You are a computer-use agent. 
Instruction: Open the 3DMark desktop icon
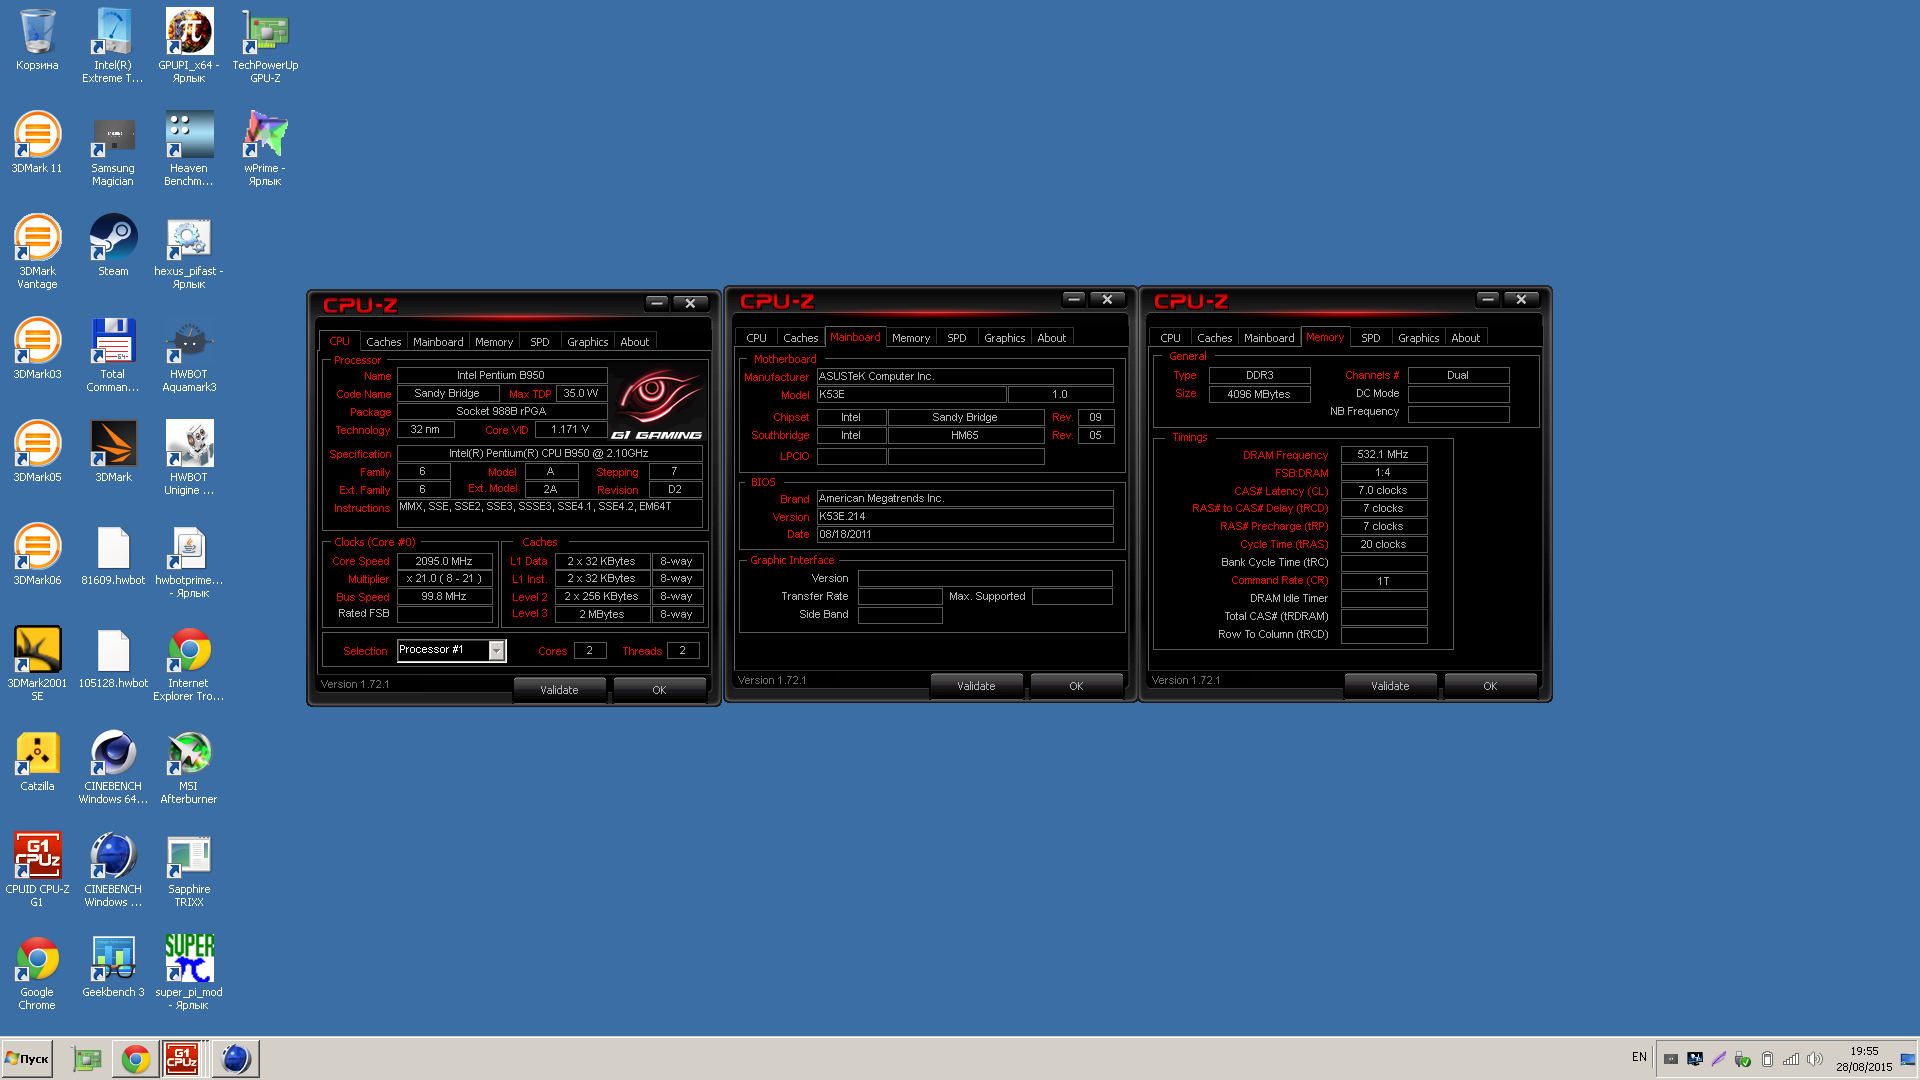click(113, 452)
